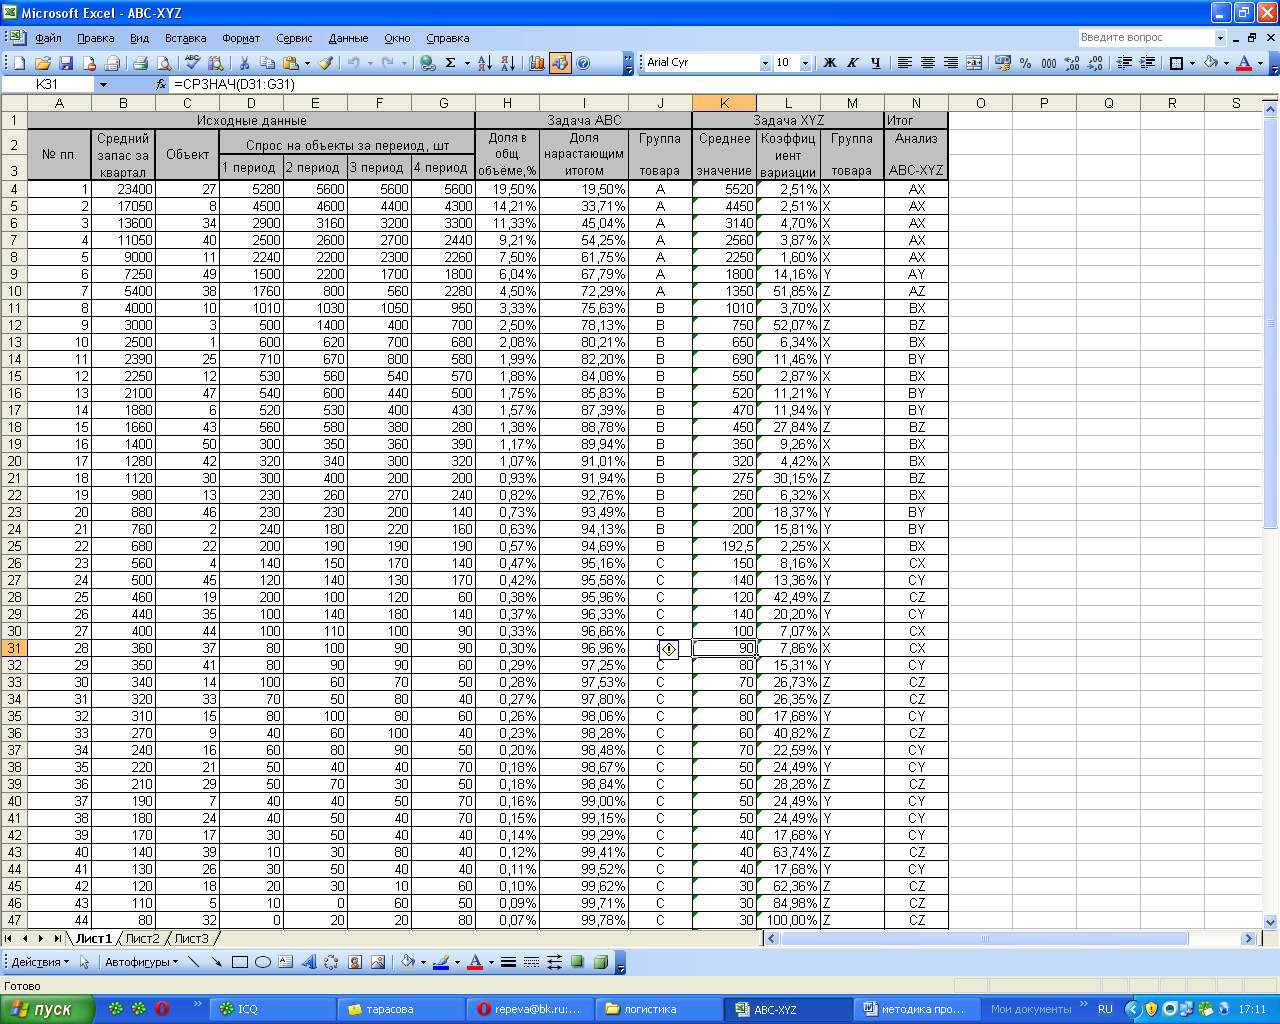Click the Save (floppy disk) toolbar icon
The width and height of the screenshot is (1280, 1024).
coord(66,63)
